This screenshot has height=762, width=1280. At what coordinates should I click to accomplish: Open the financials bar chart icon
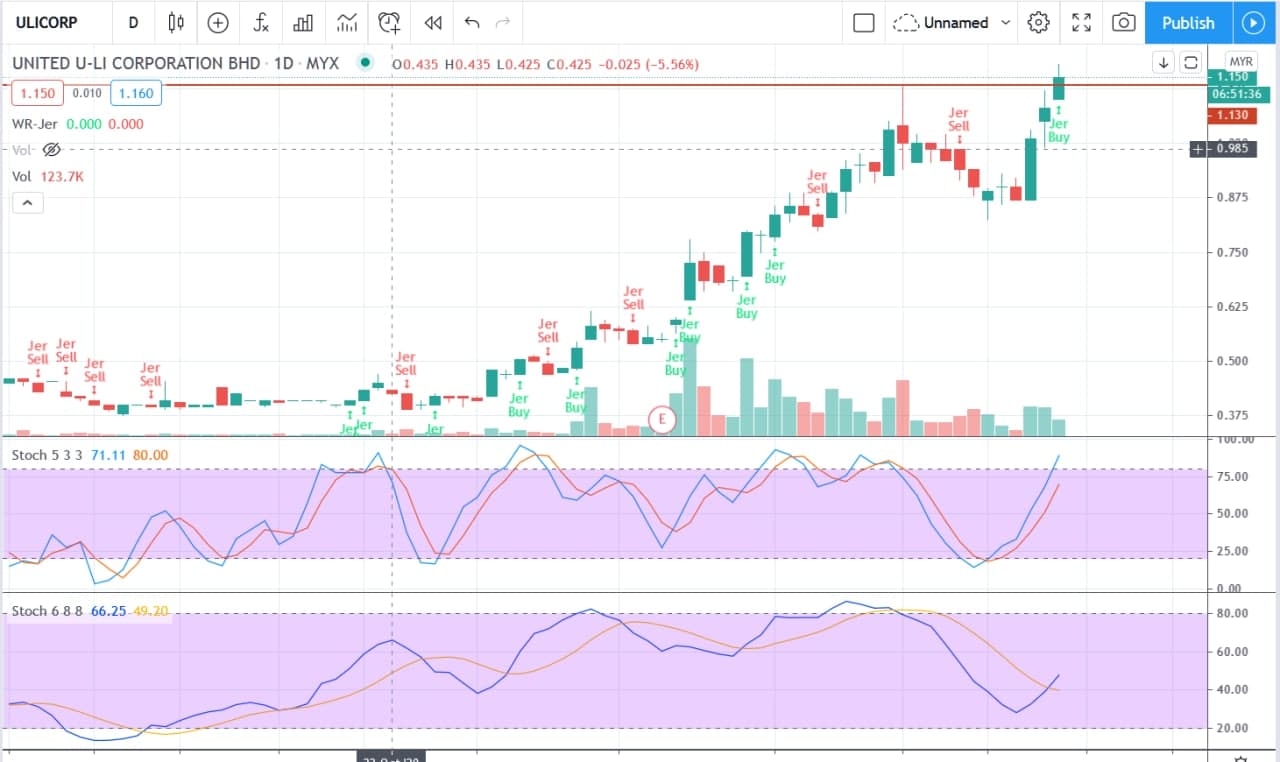tap(304, 22)
